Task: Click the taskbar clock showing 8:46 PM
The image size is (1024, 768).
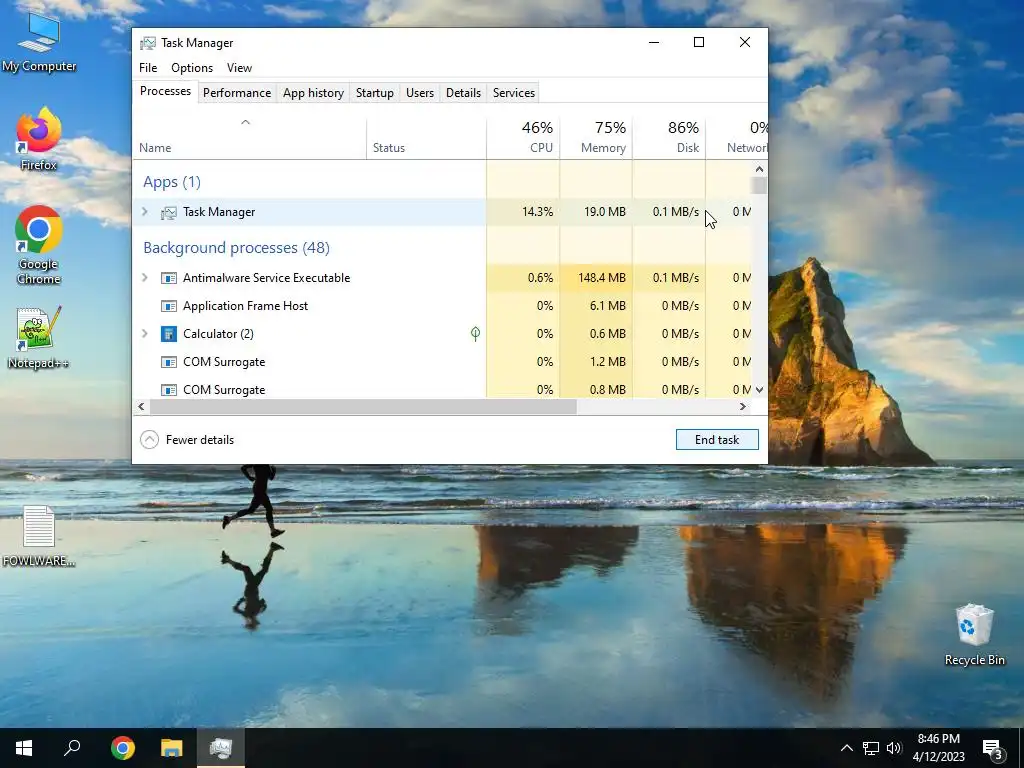Action: pos(938,748)
